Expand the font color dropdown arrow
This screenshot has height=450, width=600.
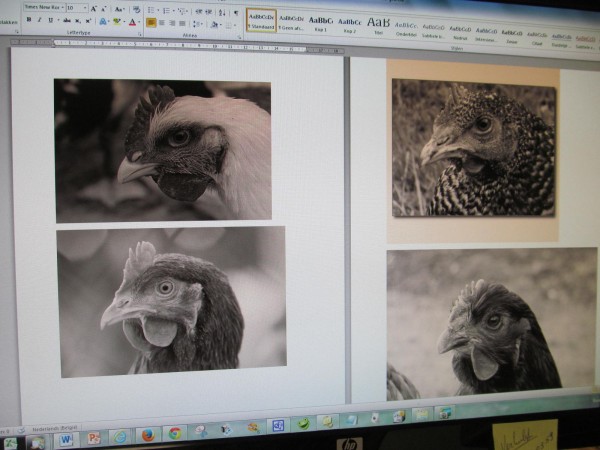point(139,23)
